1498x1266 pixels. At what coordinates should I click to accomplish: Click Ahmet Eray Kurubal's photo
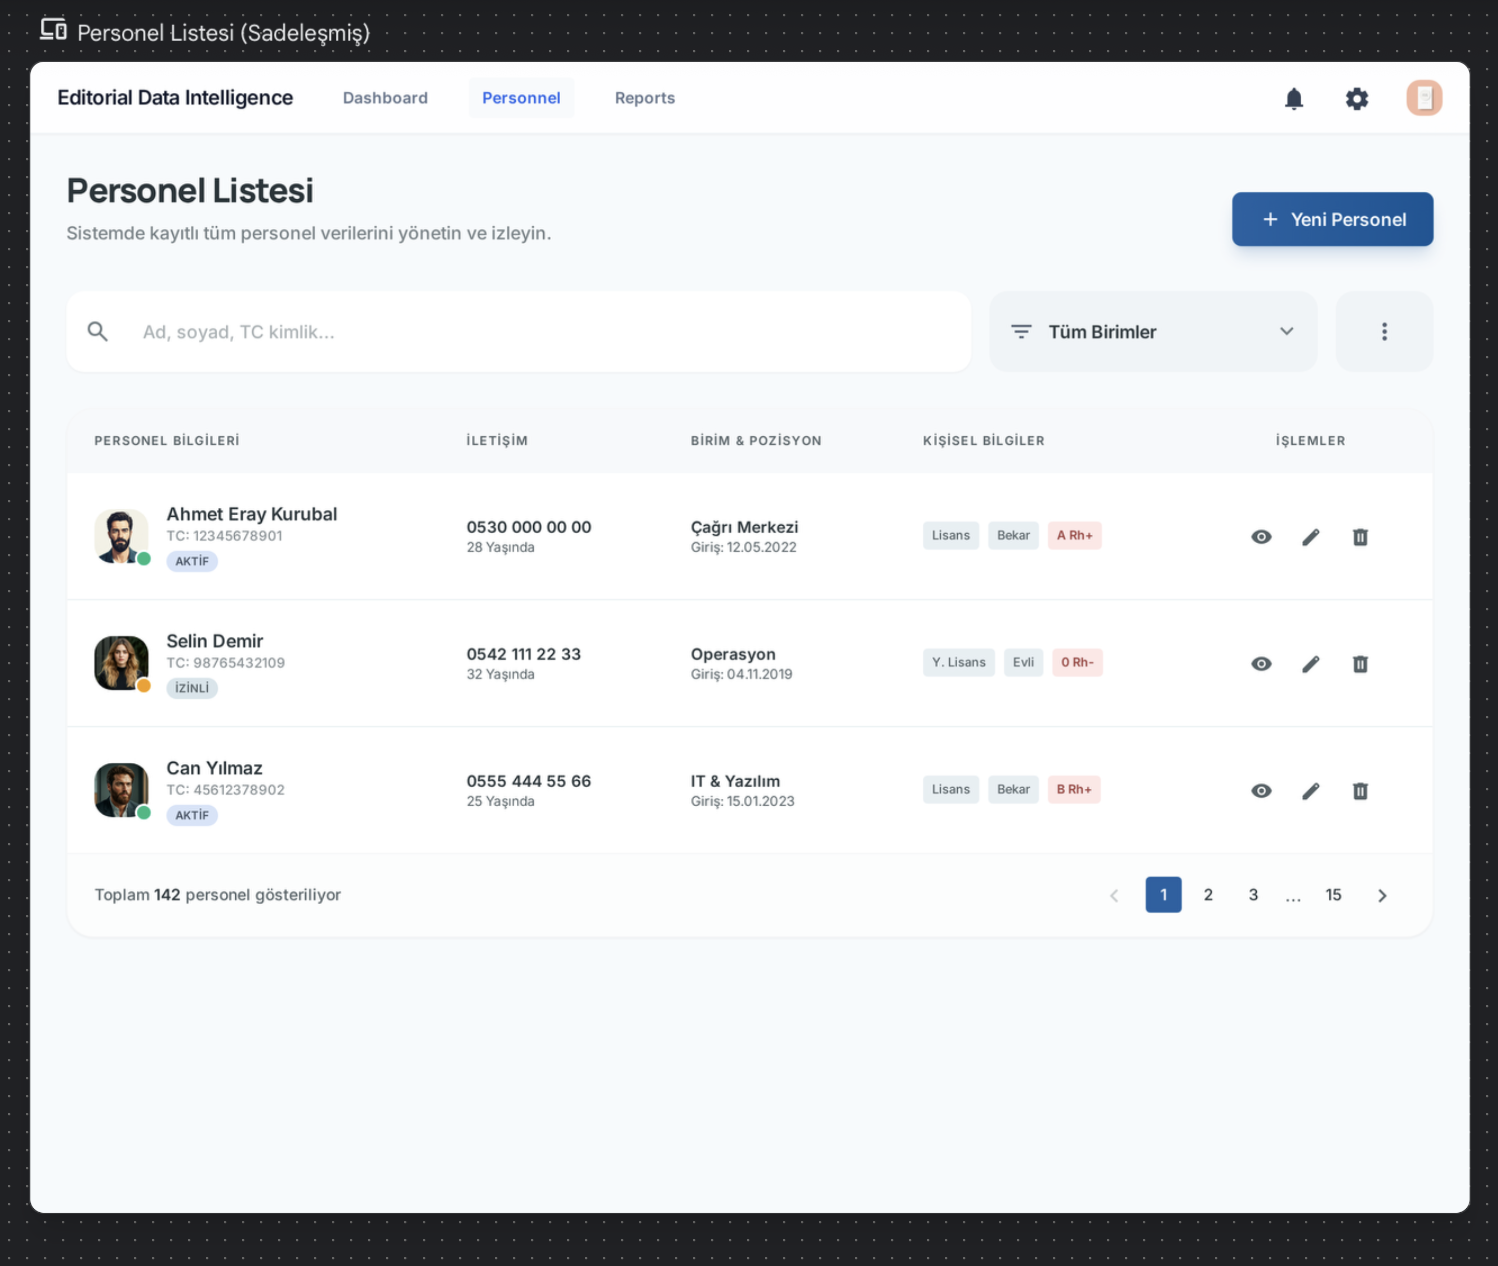[x=121, y=536]
